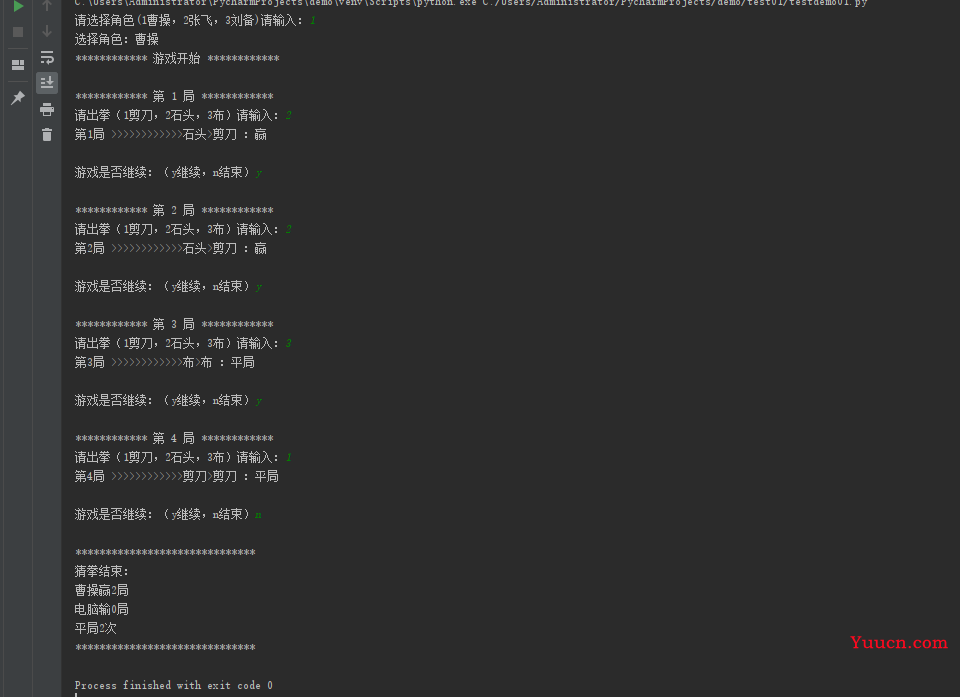Click the Up the stack trace arrow

(47, 6)
